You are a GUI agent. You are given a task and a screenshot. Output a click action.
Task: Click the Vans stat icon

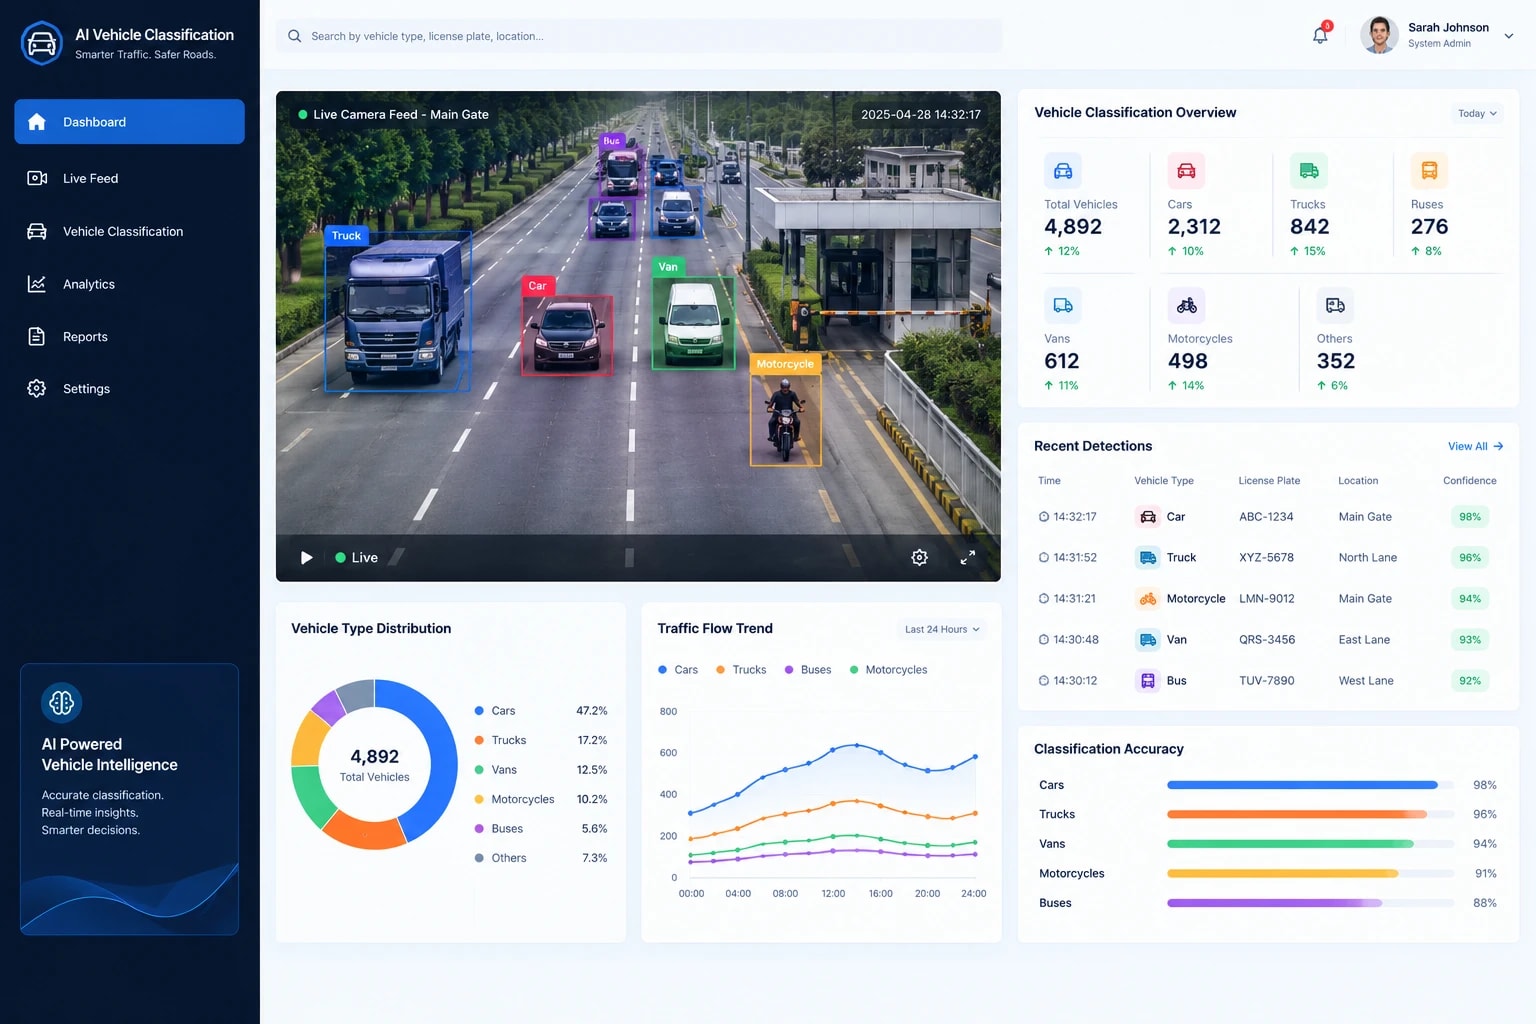(x=1062, y=305)
